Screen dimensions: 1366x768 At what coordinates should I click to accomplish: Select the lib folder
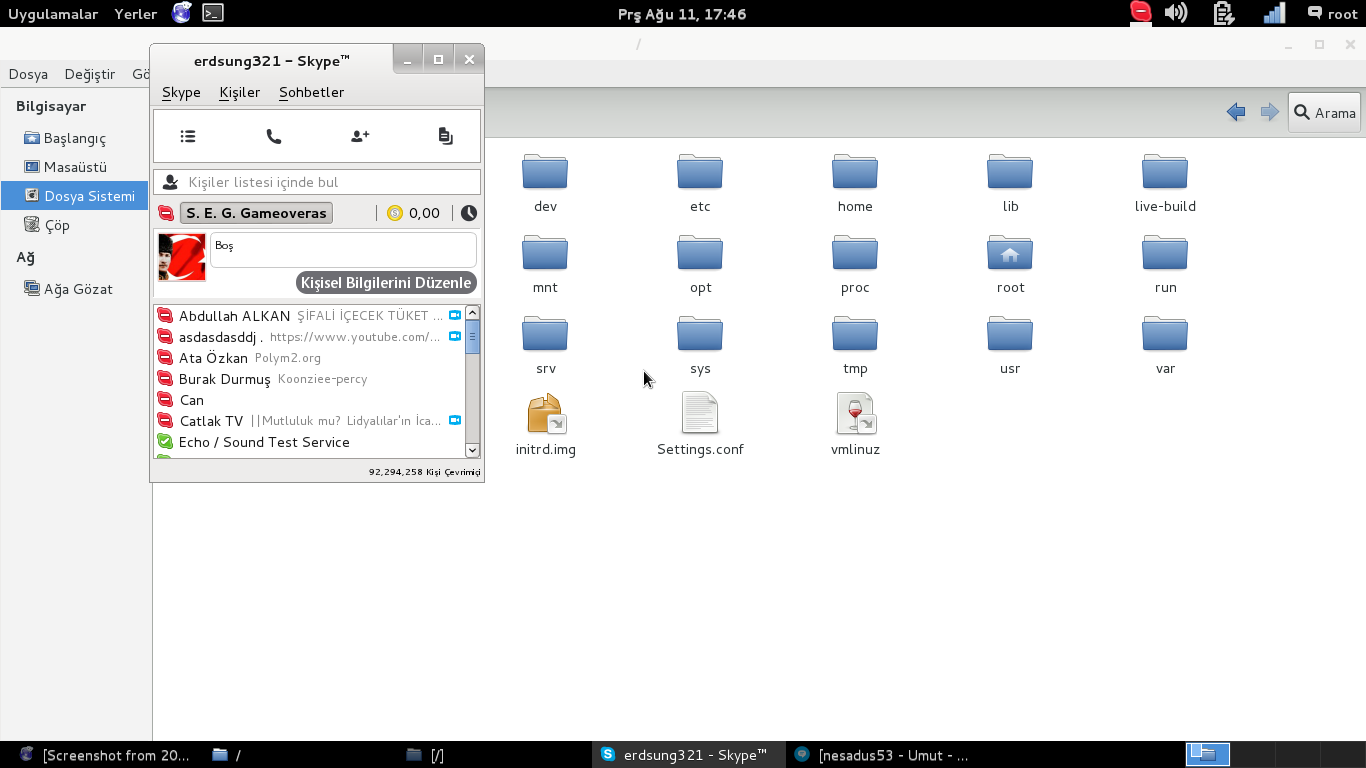coord(1010,184)
